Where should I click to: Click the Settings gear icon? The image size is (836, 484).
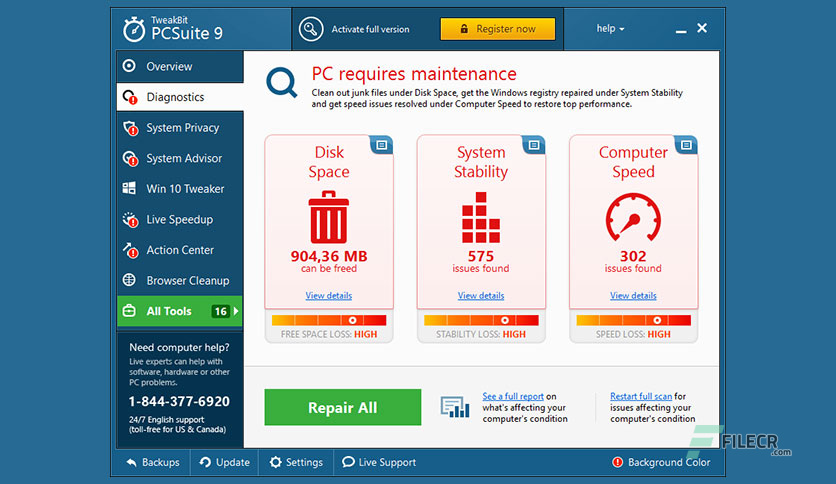tap(276, 462)
